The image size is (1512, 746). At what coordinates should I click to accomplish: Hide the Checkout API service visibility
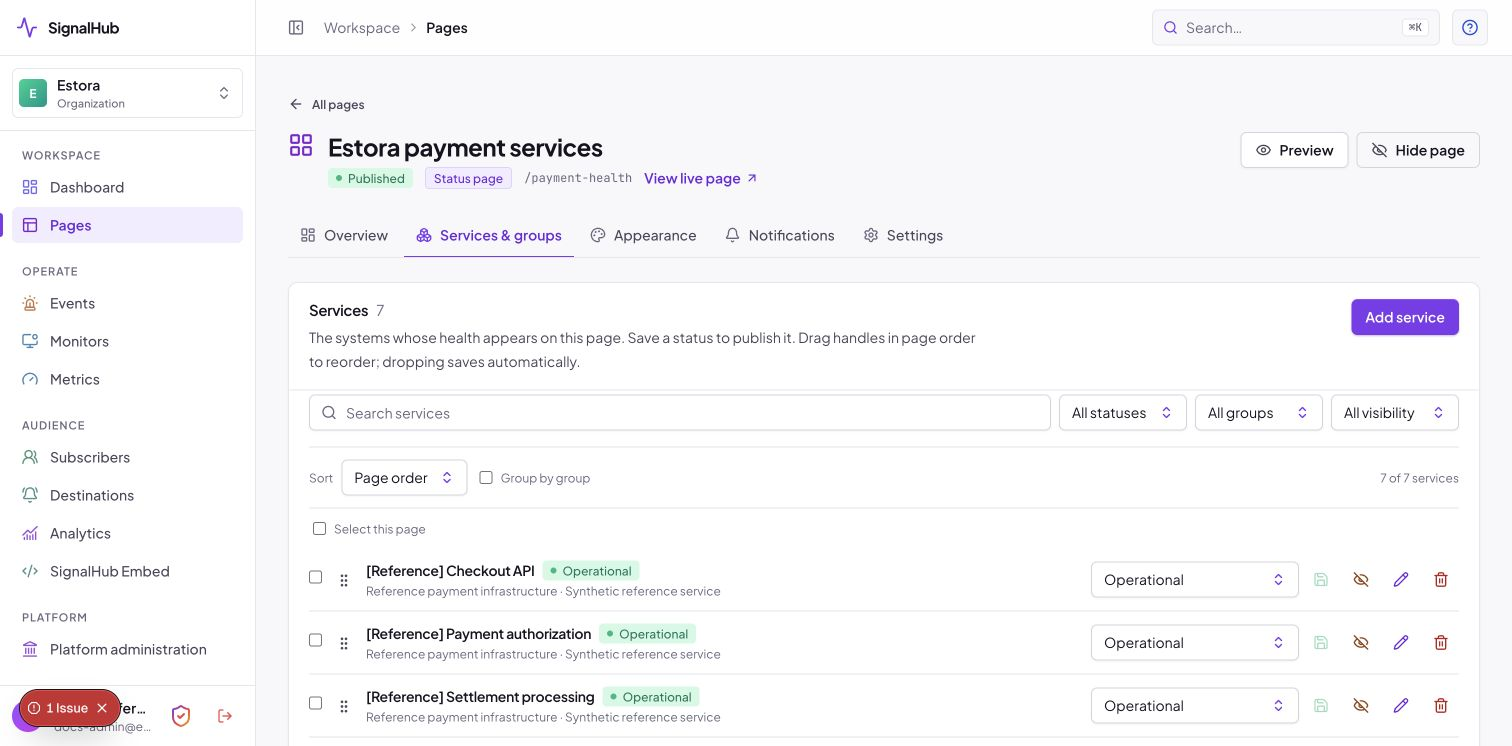(x=1361, y=580)
